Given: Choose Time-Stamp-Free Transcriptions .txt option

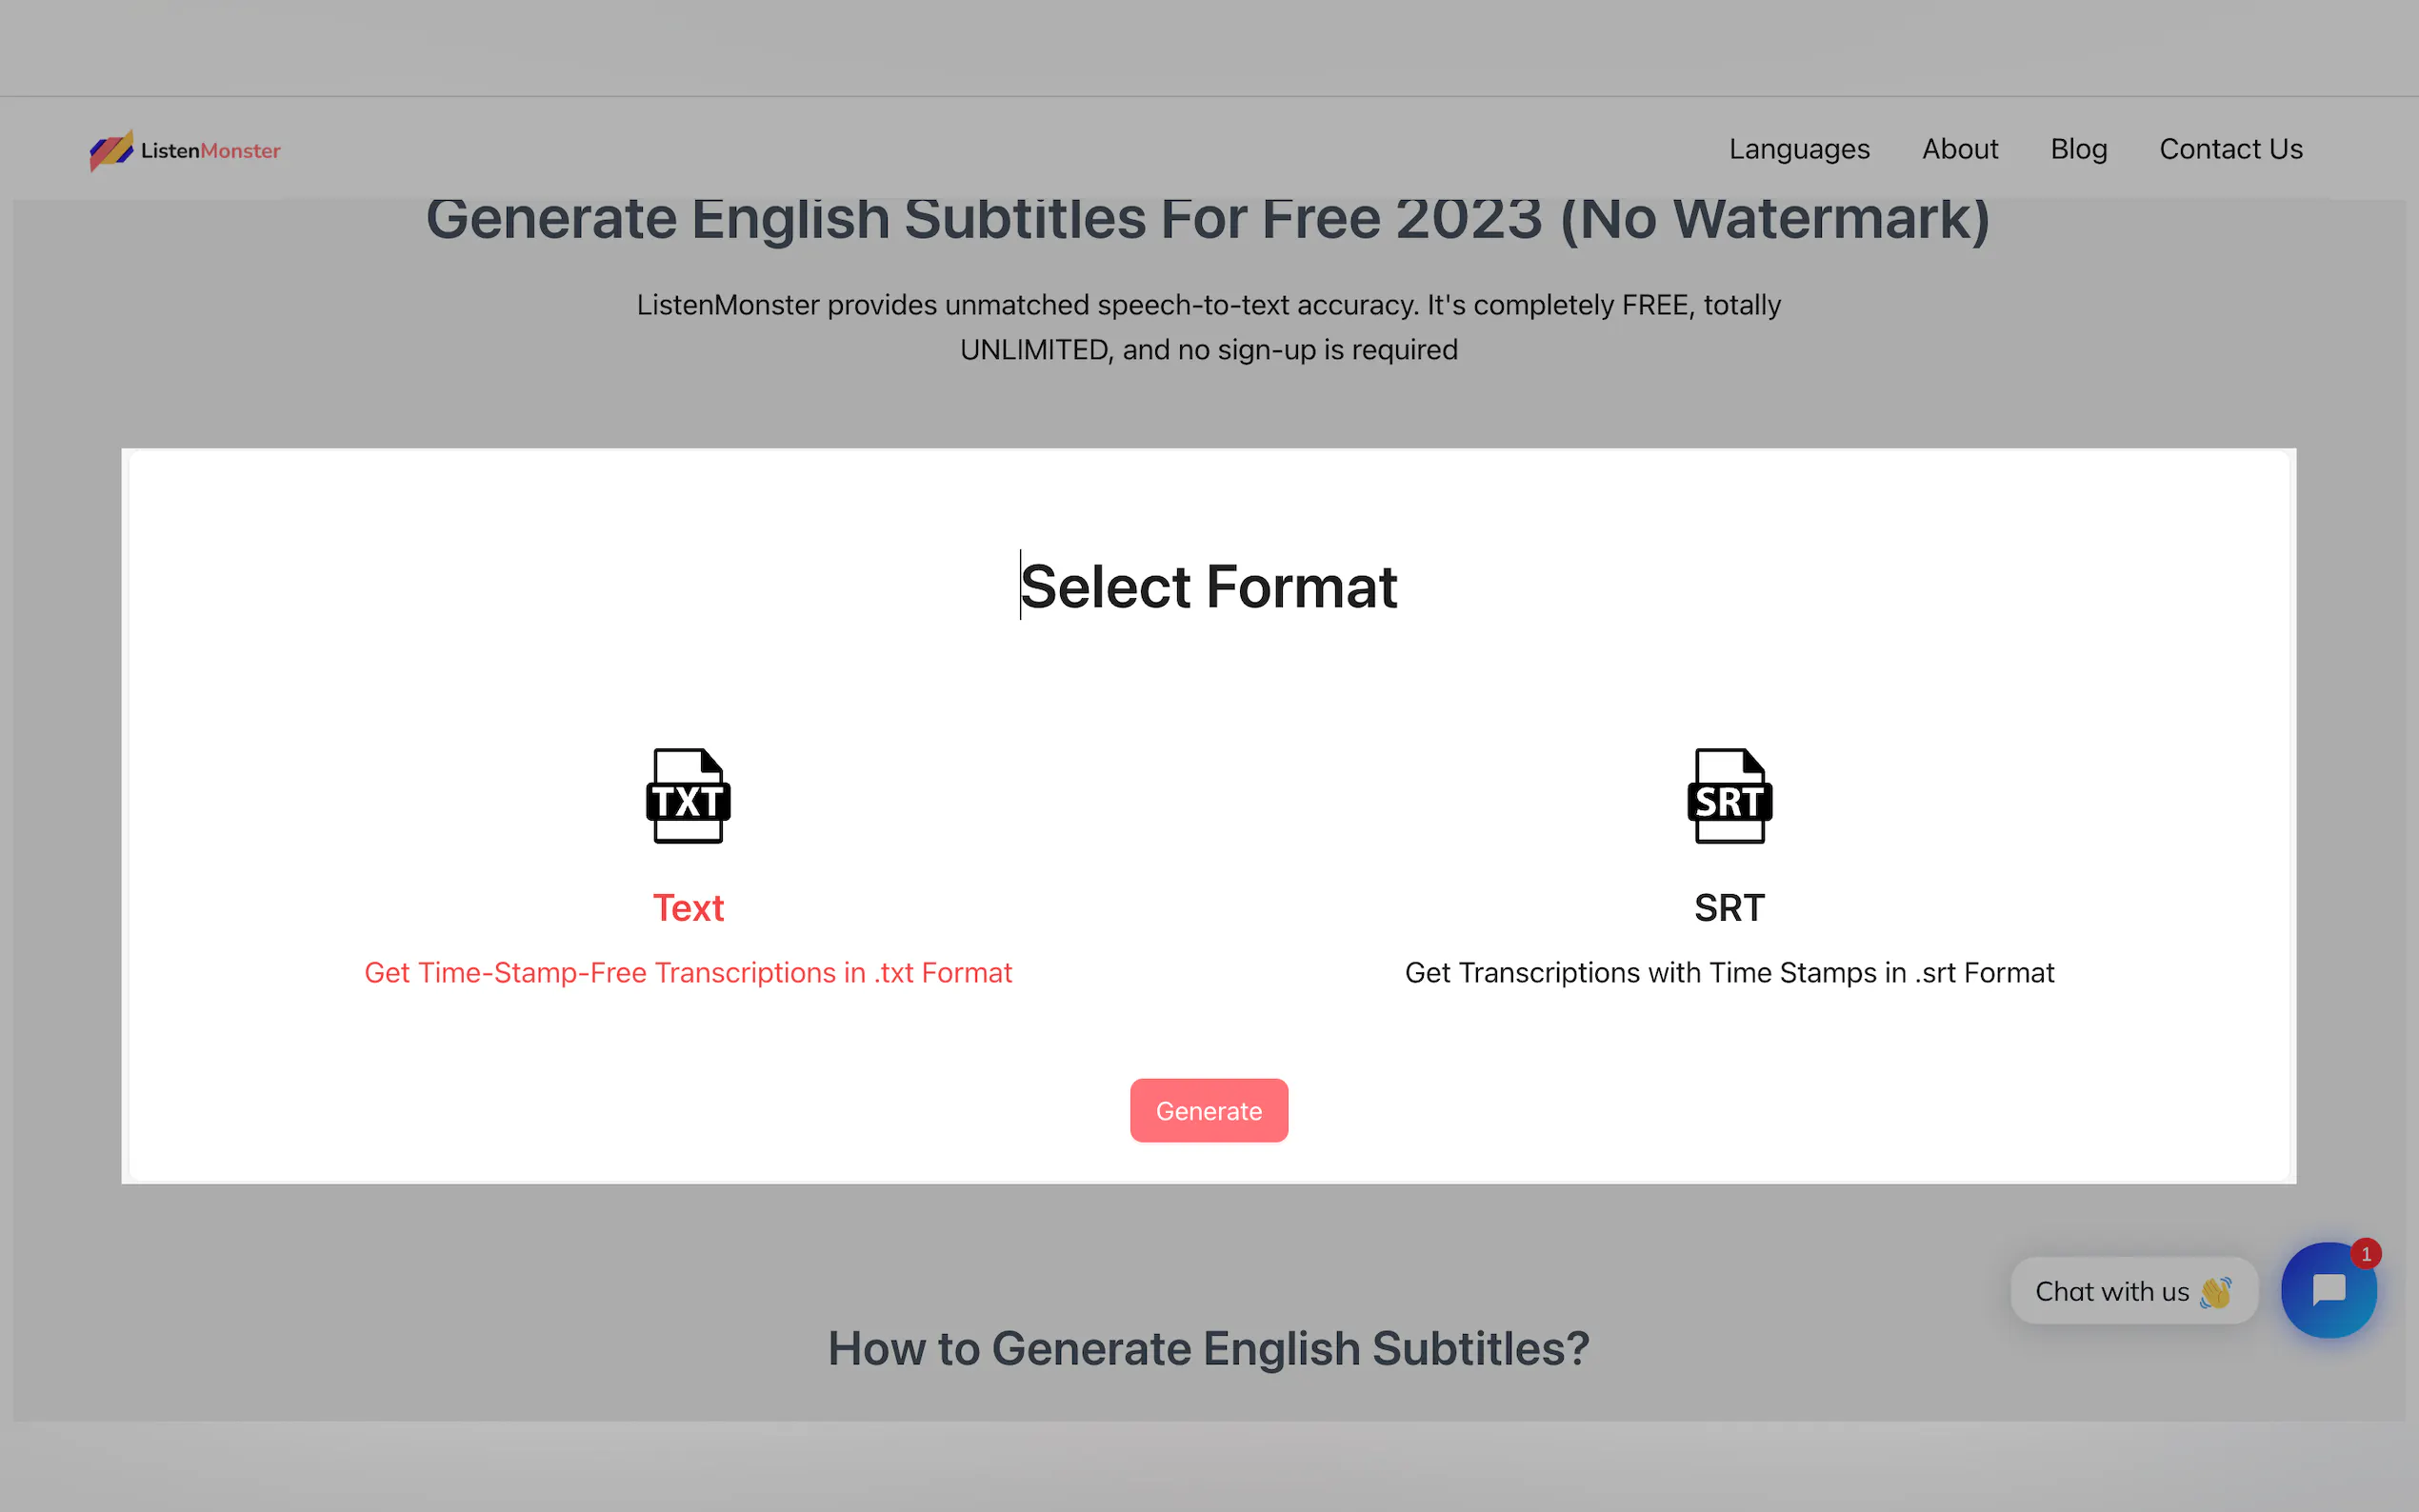Looking at the screenshot, I should click(x=688, y=973).
